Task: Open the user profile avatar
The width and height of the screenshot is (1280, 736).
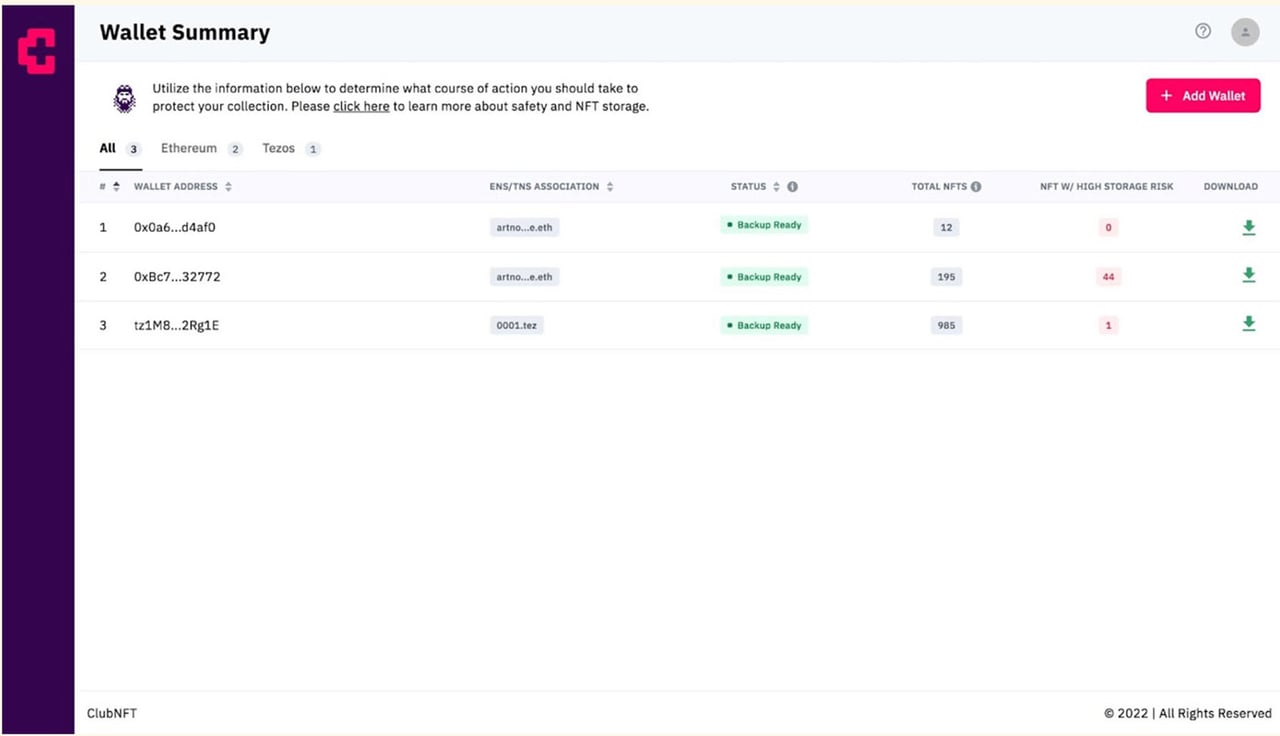Action: click(x=1245, y=32)
